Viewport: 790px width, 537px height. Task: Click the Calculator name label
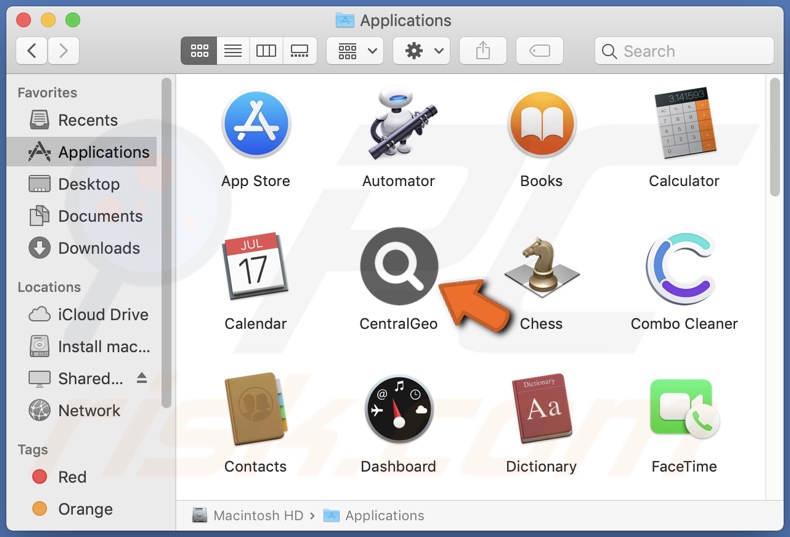(684, 181)
